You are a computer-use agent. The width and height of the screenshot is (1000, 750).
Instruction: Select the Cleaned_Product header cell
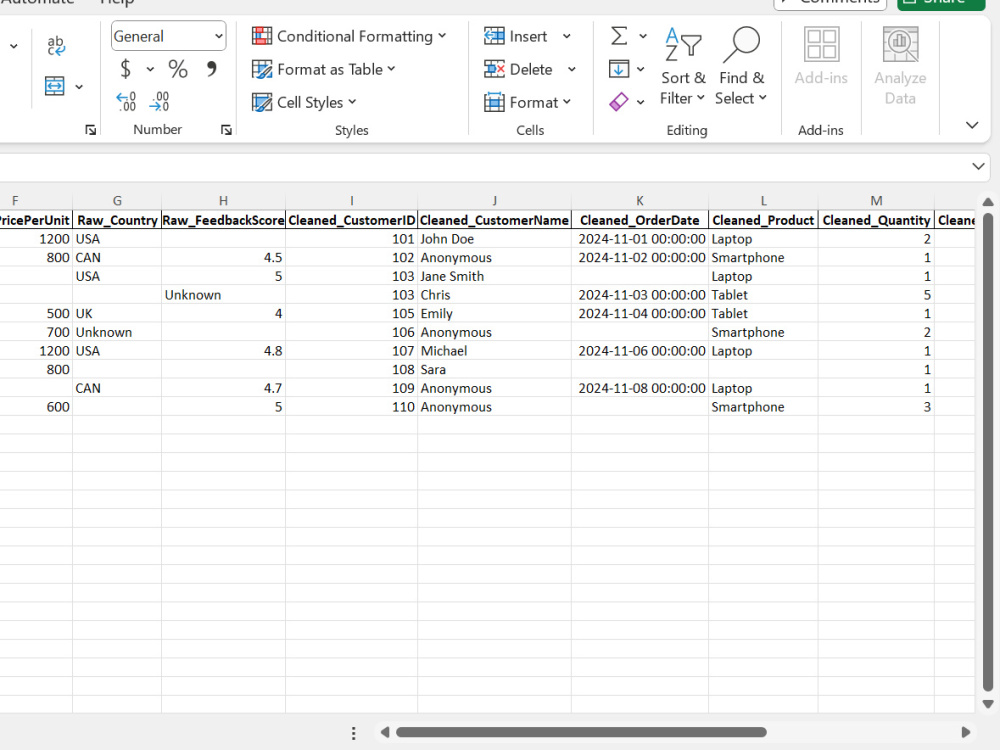[x=763, y=220]
